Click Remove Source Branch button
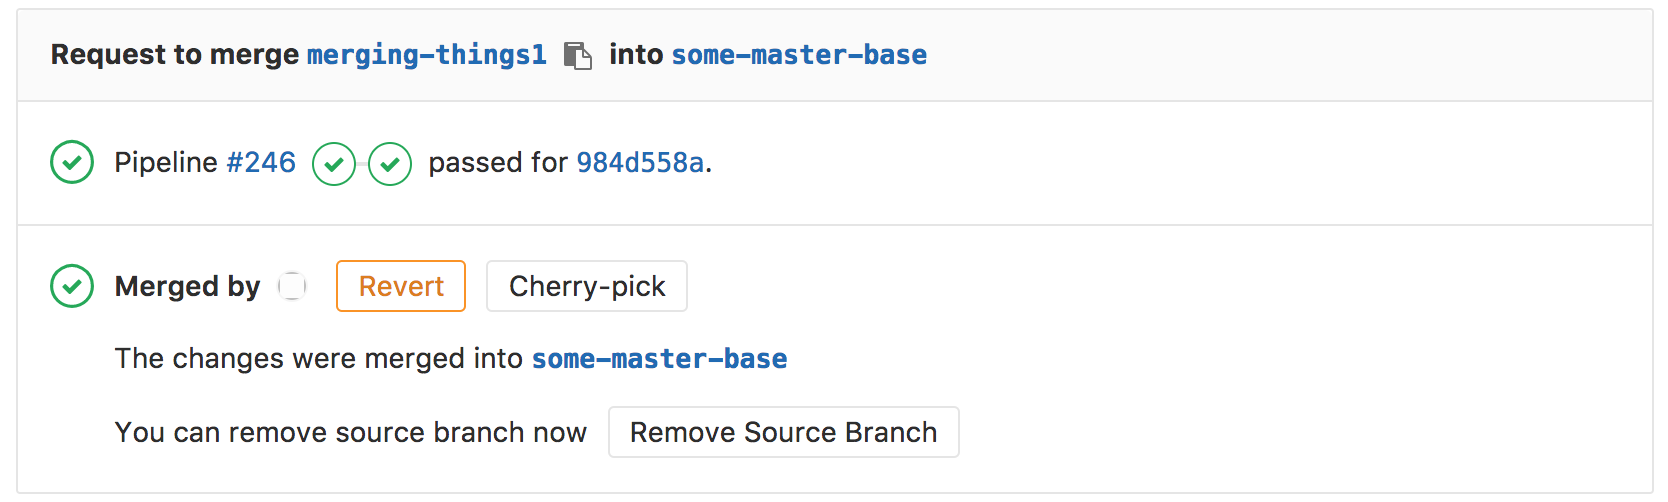This screenshot has width=1668, height=502. pyautogui.click(x=783, y=432)
